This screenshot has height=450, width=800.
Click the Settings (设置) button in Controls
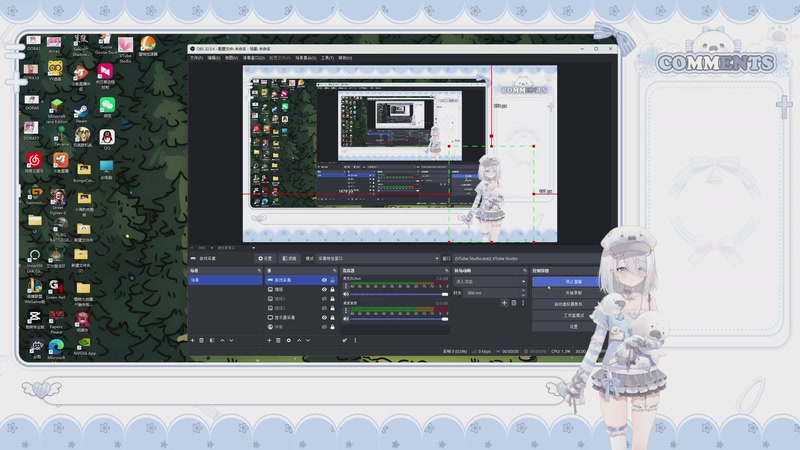[x=565, y=327]
